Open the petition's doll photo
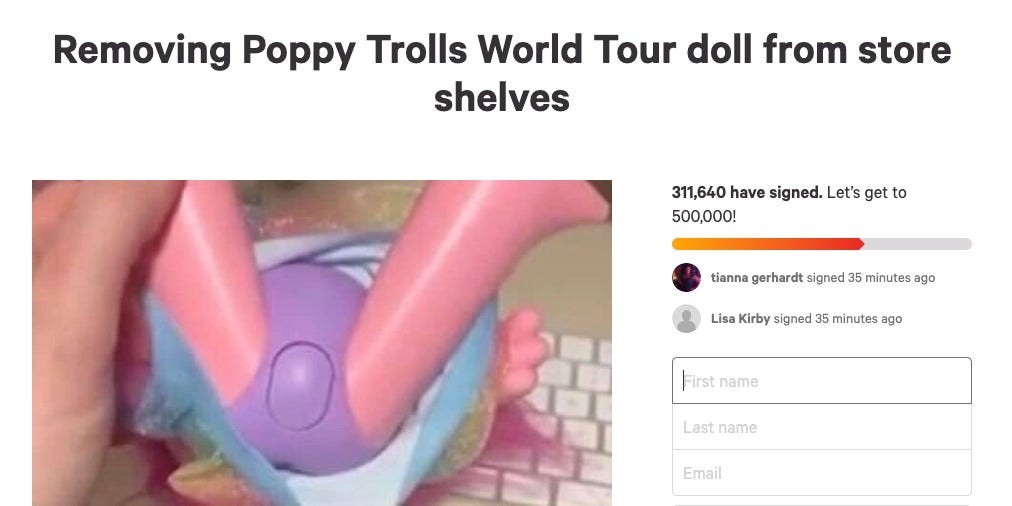1012x506 pixels. point(322,343)
